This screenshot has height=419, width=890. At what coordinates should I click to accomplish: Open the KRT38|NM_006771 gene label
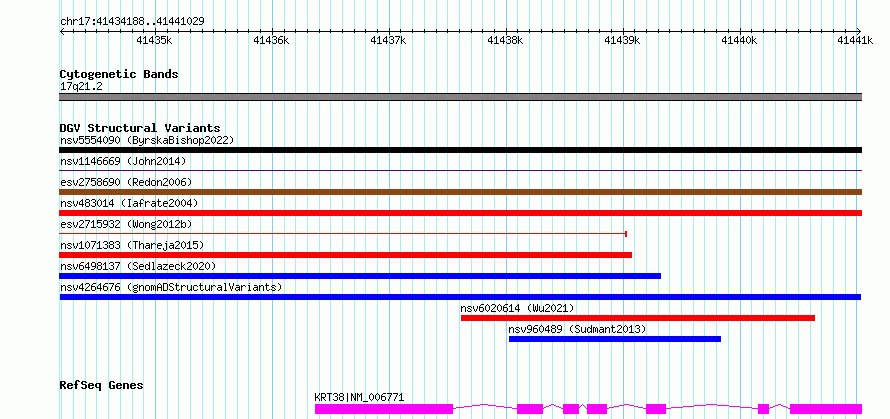359,397
